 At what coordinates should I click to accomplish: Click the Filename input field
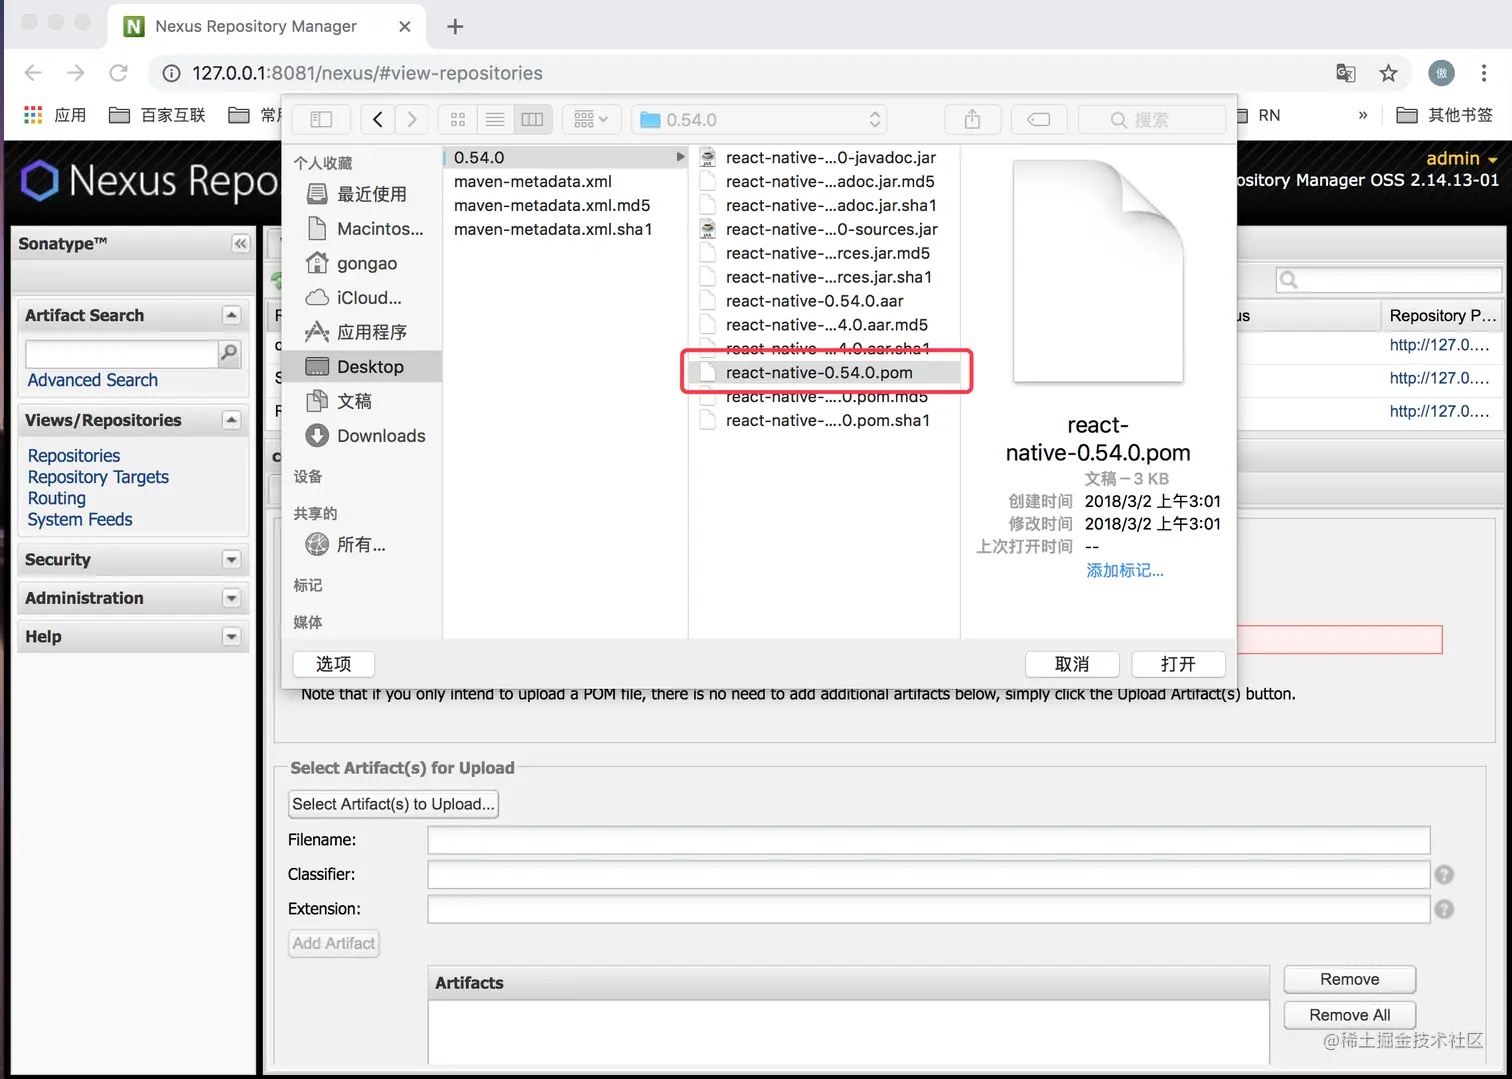click(929, 840)
